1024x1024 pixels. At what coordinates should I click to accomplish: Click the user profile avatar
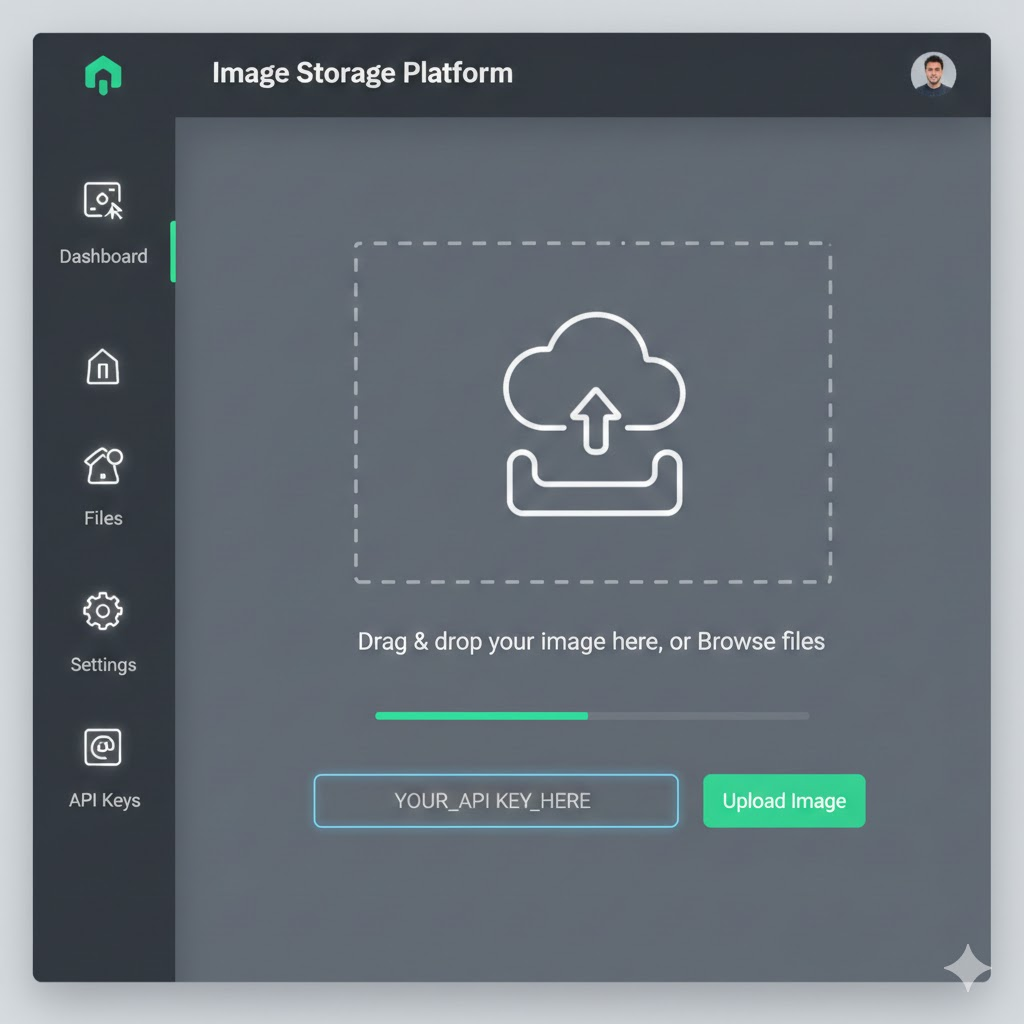click(x=934, y=73)
